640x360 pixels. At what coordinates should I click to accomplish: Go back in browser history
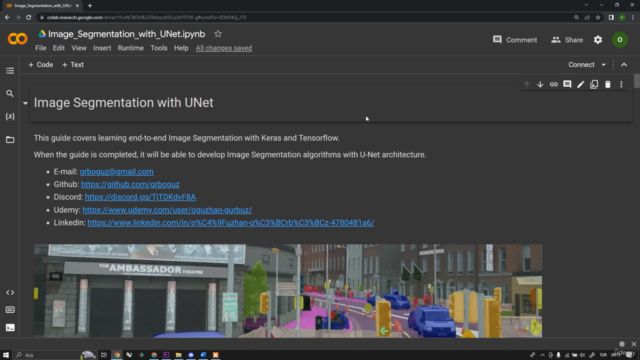pos(7,18)
